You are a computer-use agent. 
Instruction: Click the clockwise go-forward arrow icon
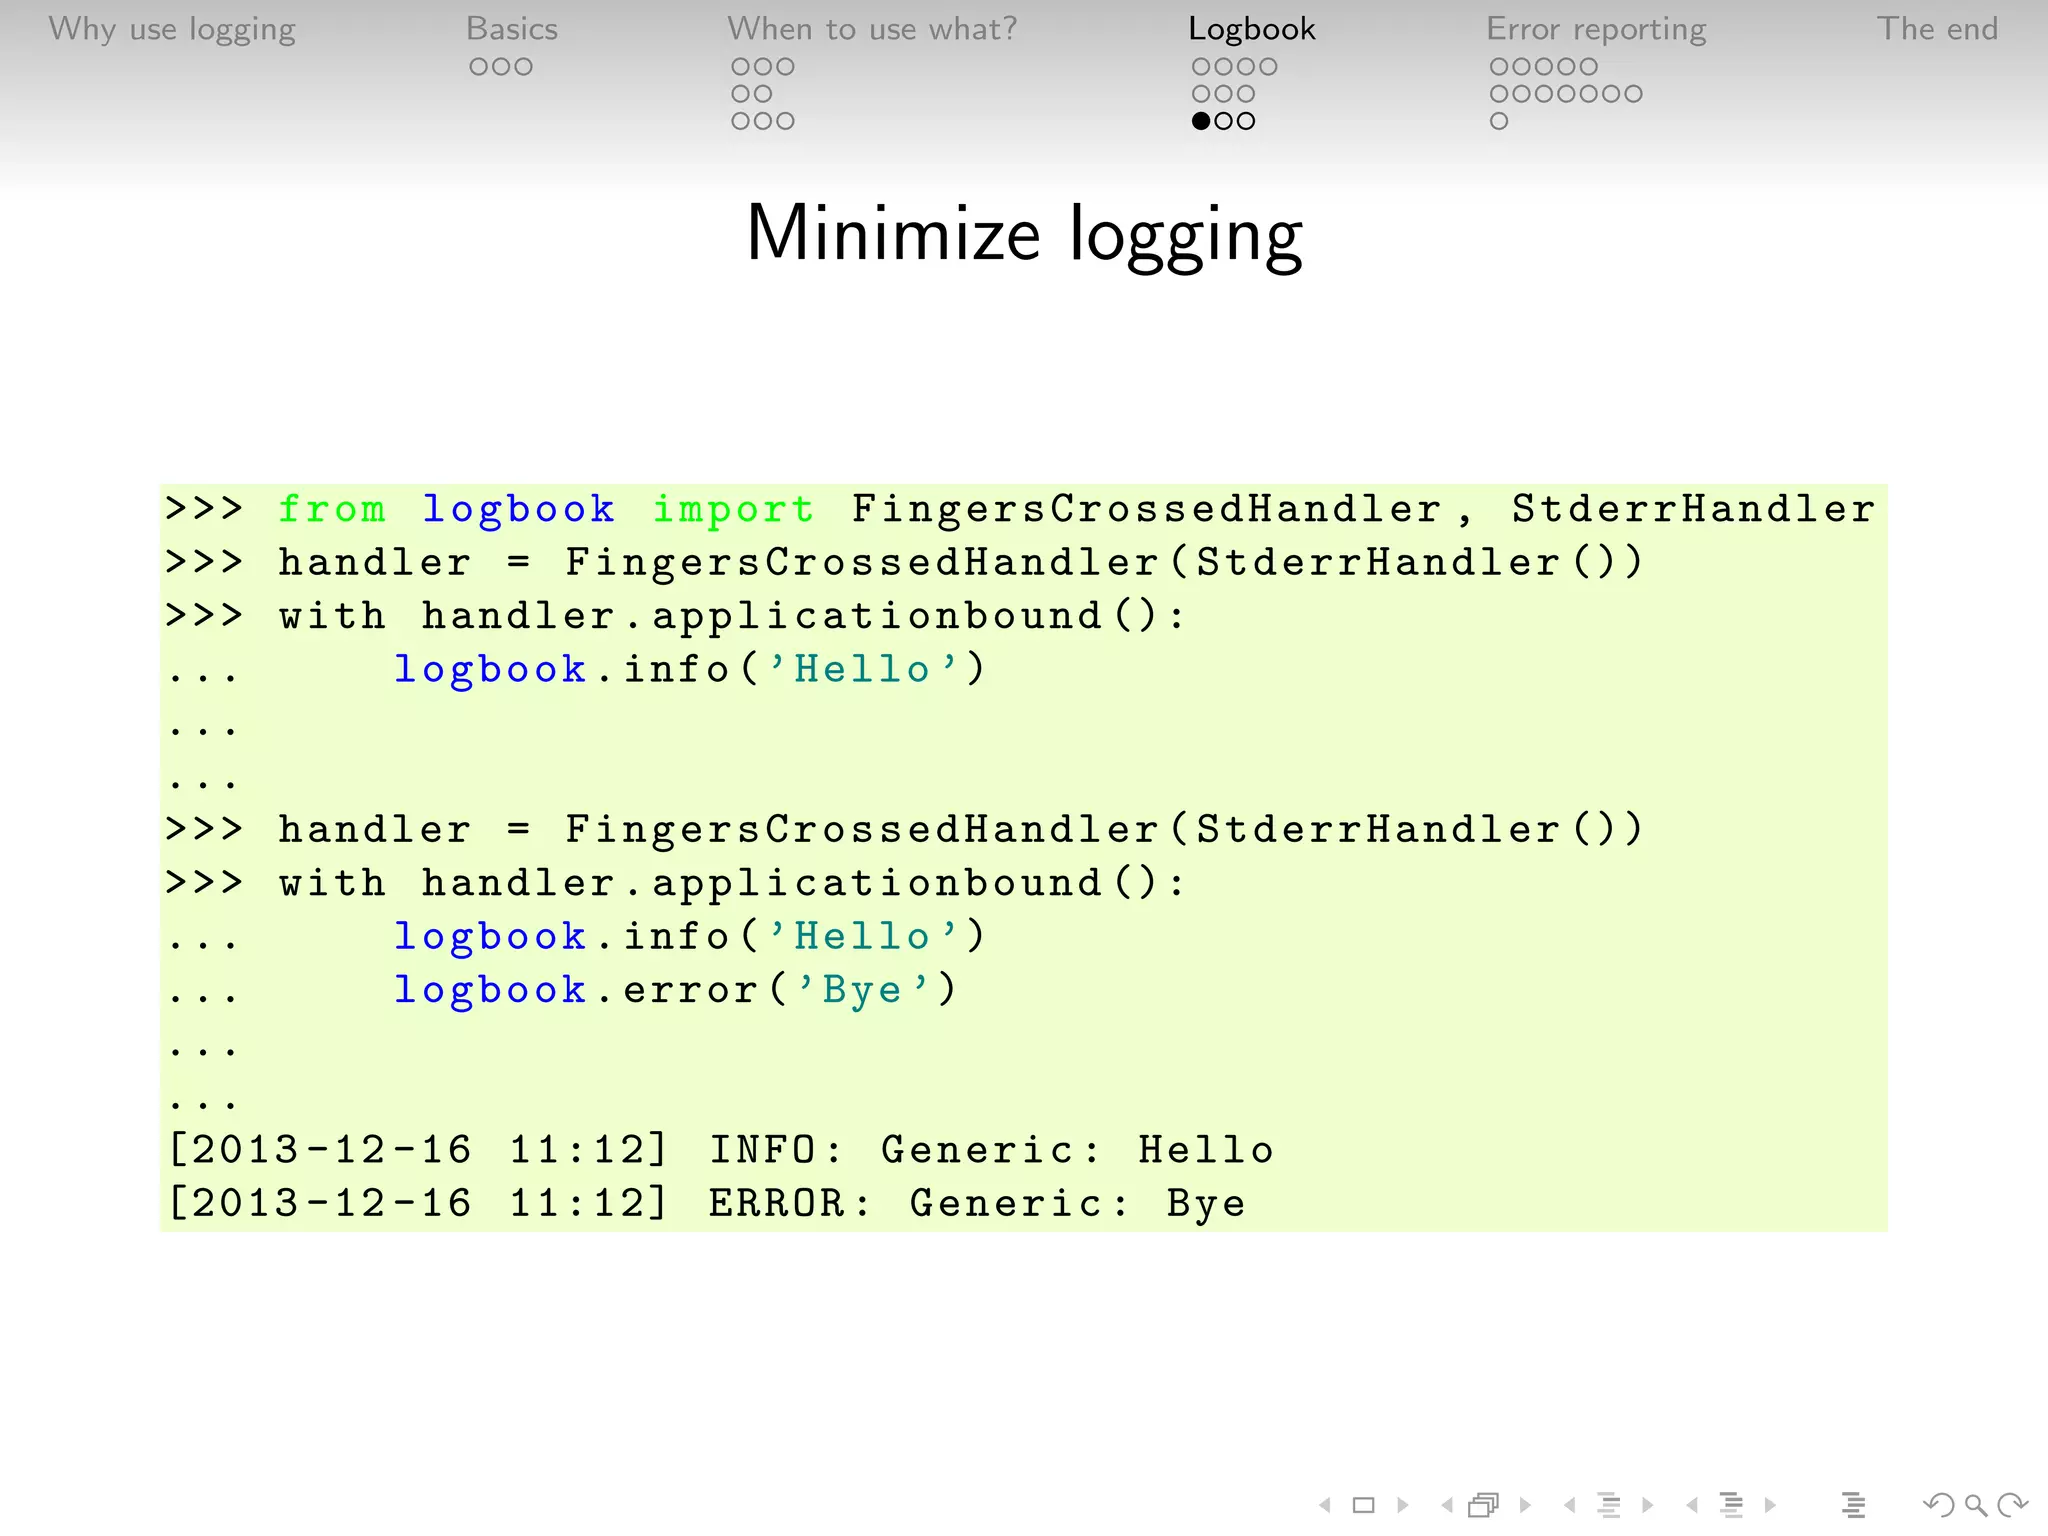(x=2012, y=1504)
